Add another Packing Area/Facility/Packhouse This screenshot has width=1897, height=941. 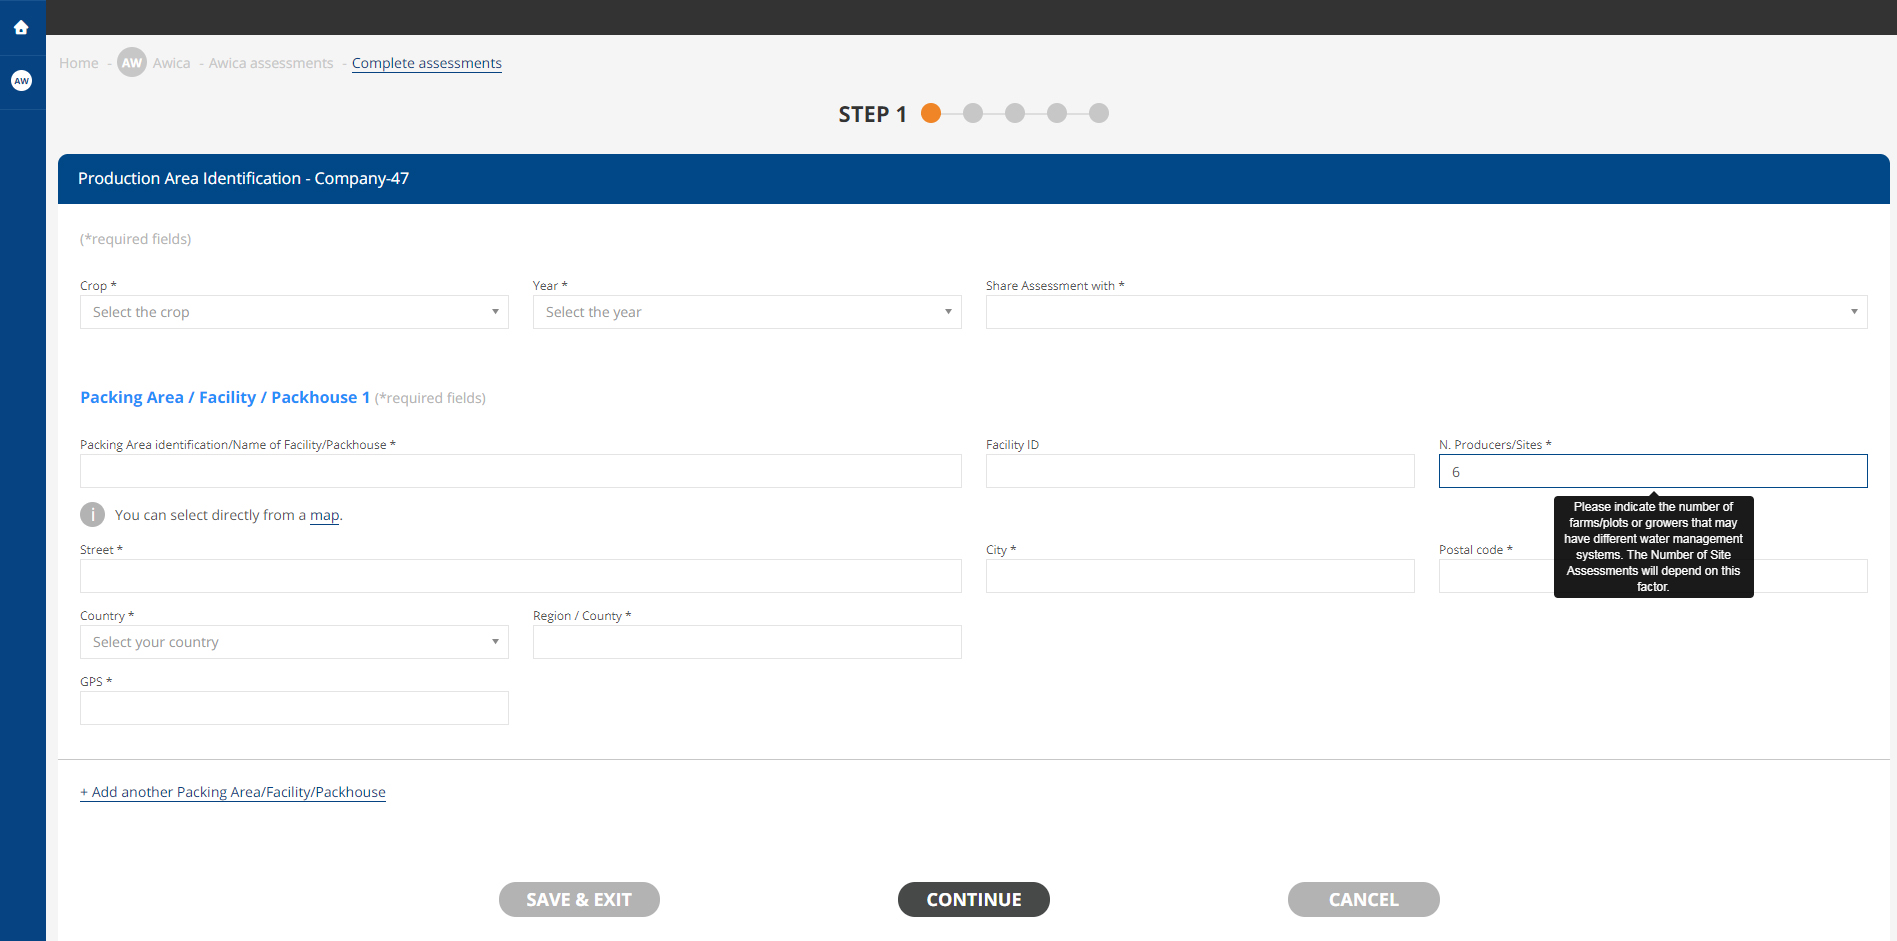click(x=233, y=792)
